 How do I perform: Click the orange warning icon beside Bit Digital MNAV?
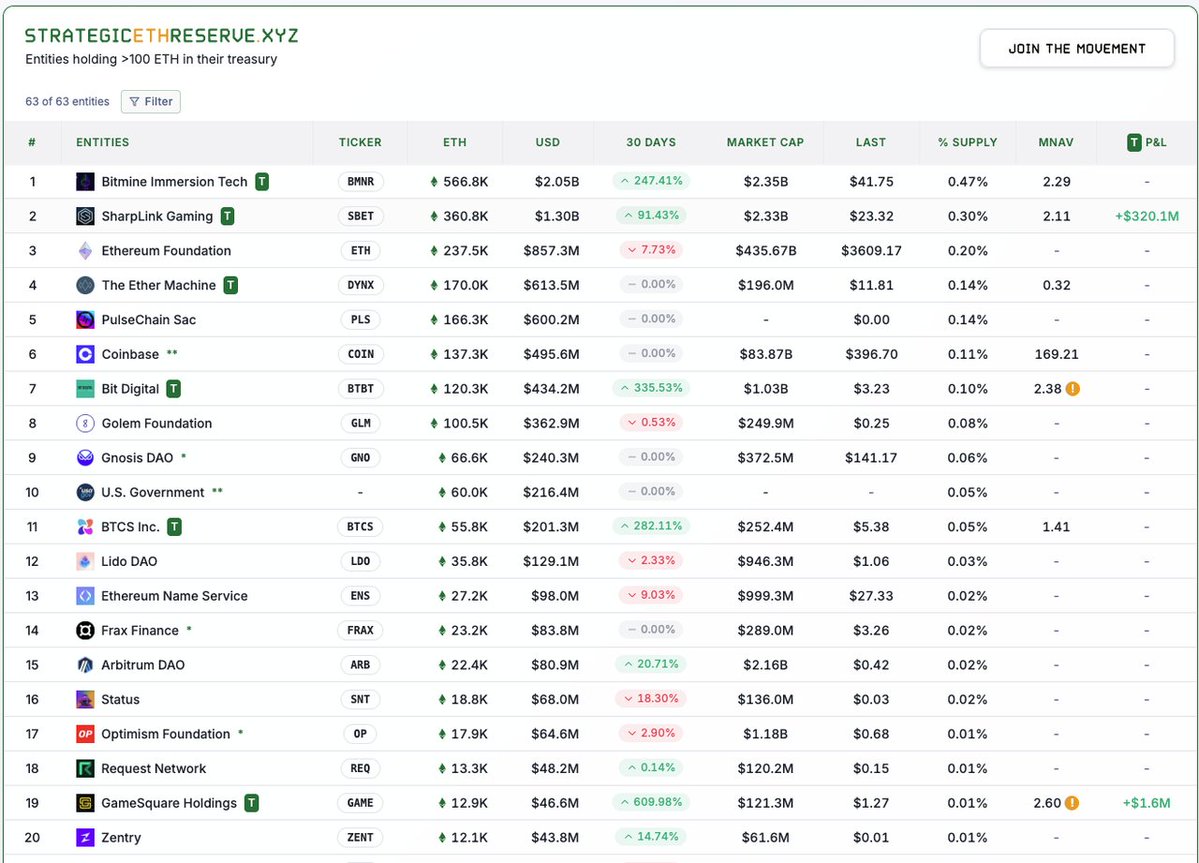[x=1073, y=388]
